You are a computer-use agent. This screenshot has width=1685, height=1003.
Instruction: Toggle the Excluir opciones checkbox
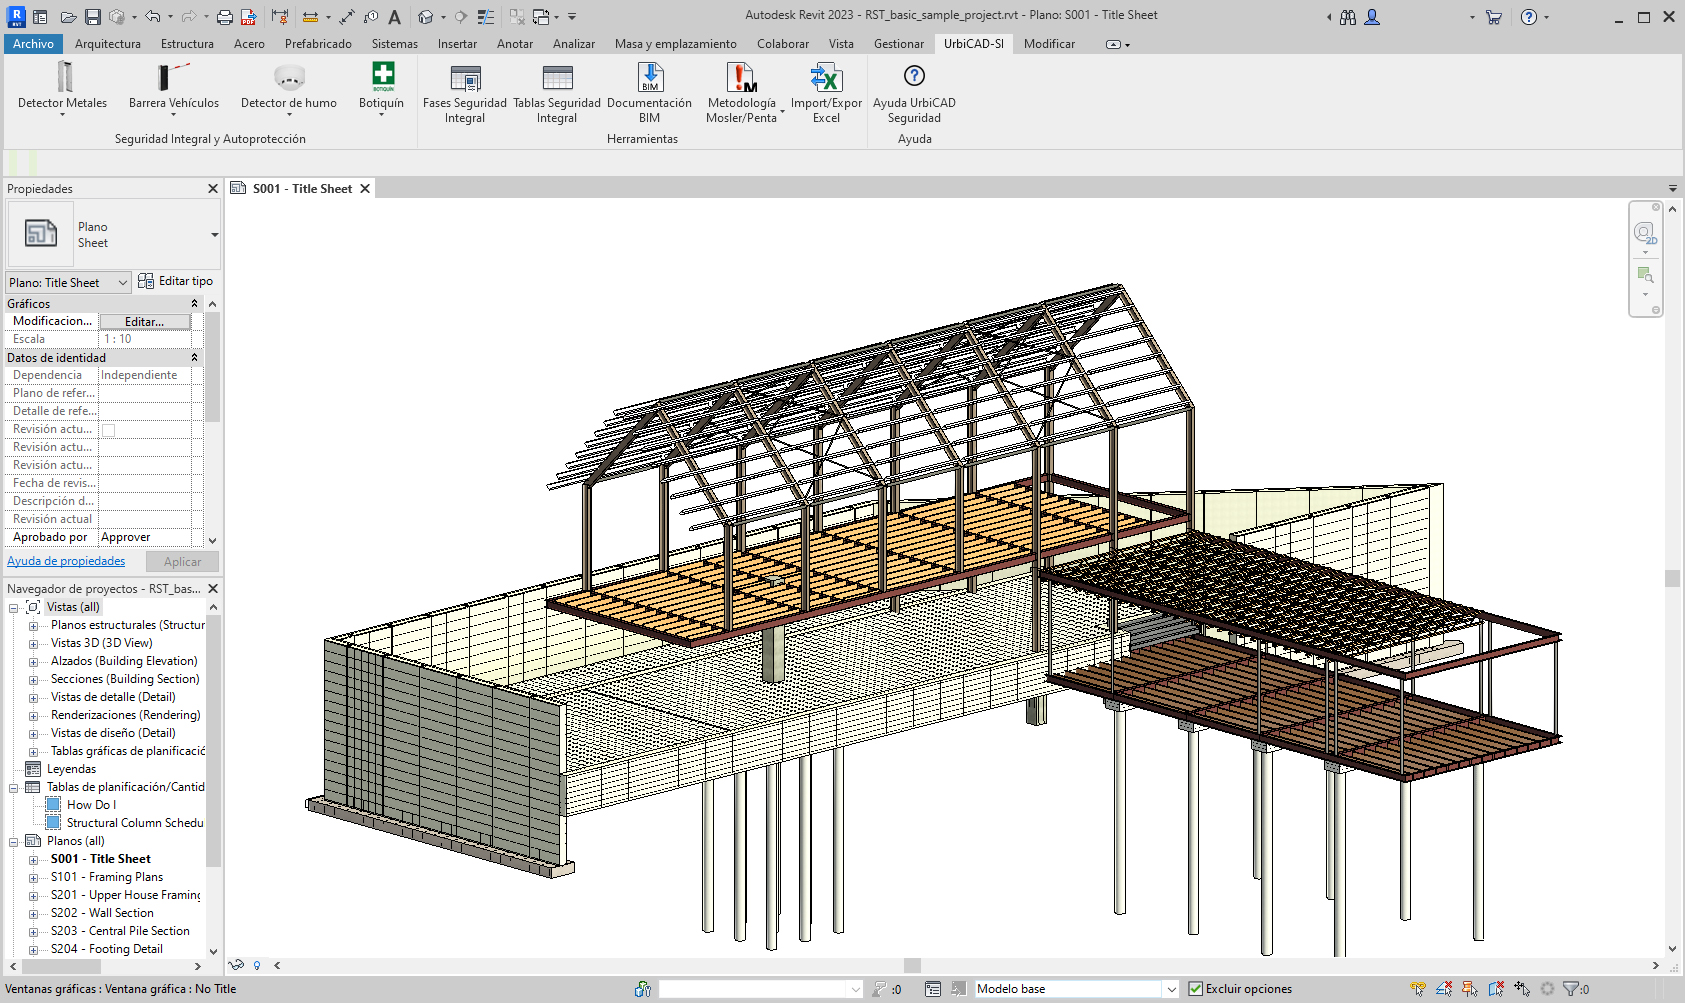[x=1196, y=989]
